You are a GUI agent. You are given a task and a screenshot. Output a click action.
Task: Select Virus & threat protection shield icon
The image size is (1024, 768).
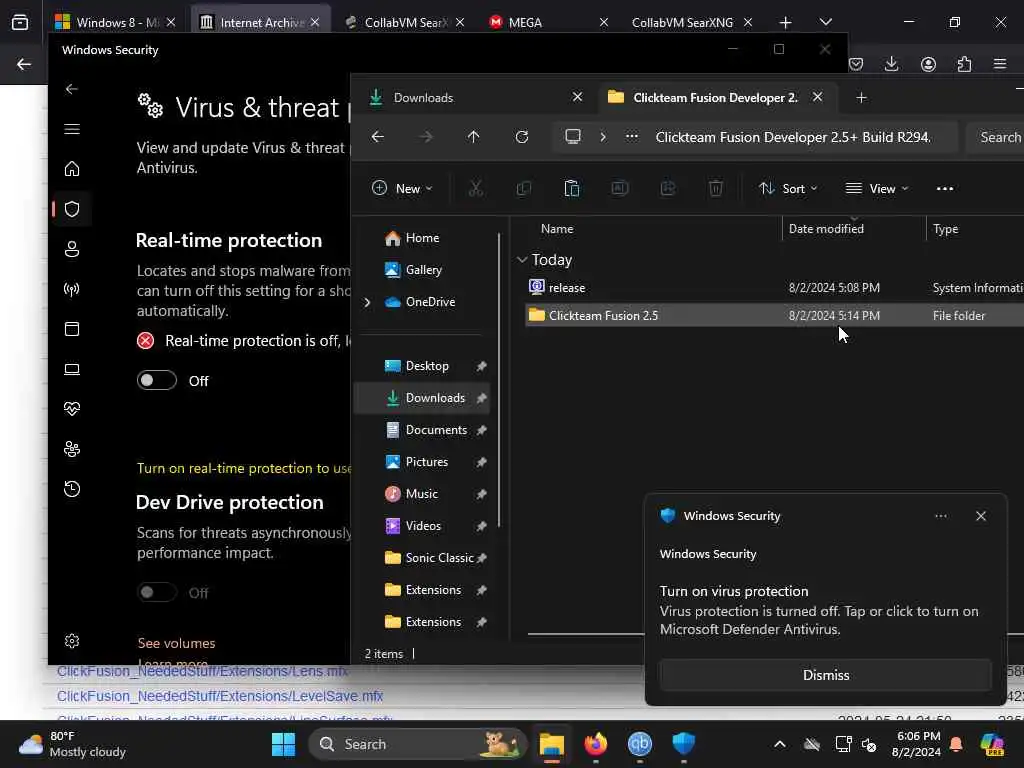coord(72,209)
